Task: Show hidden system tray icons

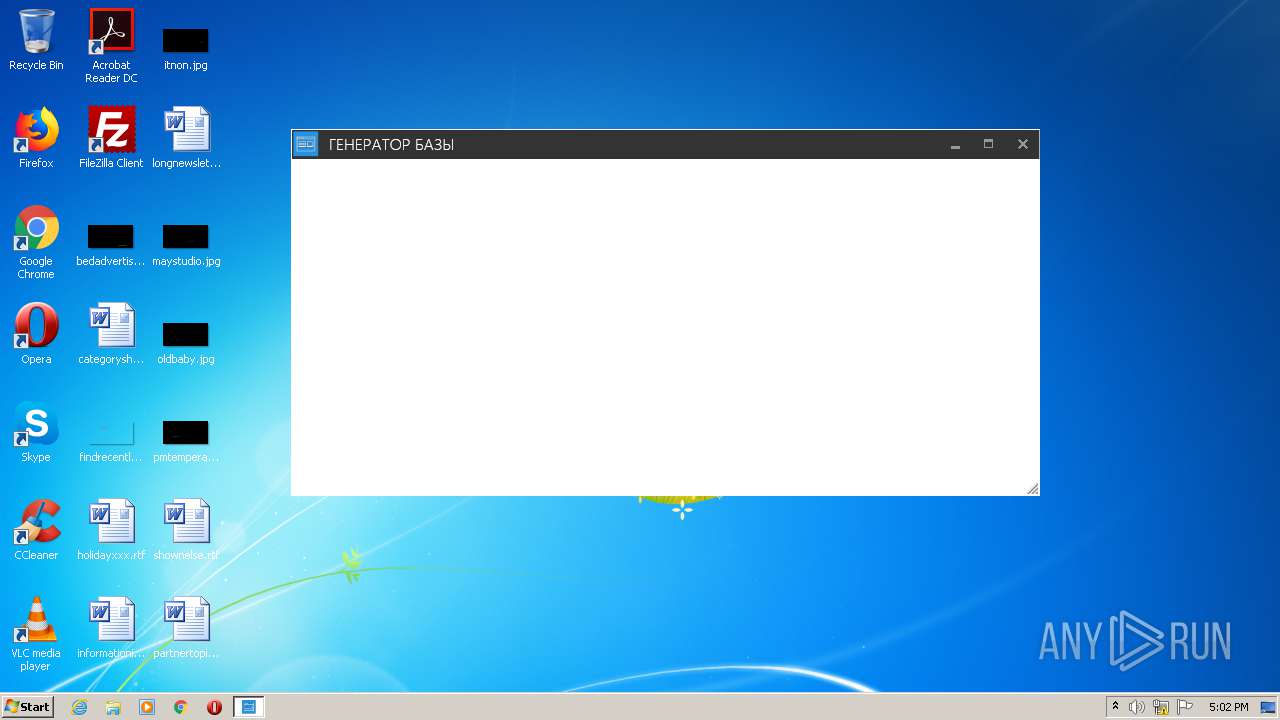Action: [1116, 707]
